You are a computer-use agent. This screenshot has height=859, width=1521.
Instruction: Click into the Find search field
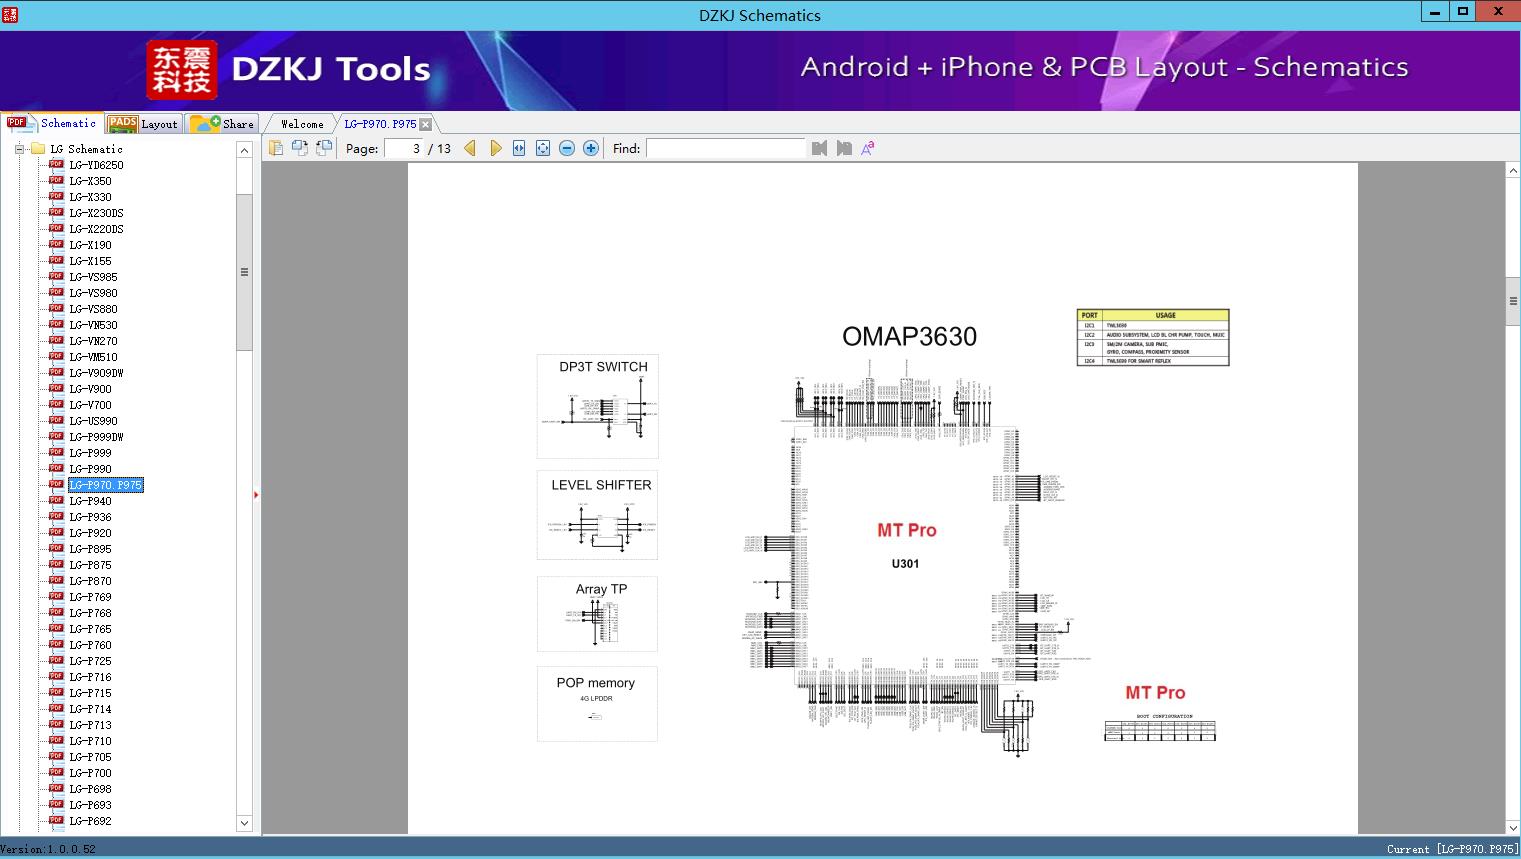pos(726,148)
